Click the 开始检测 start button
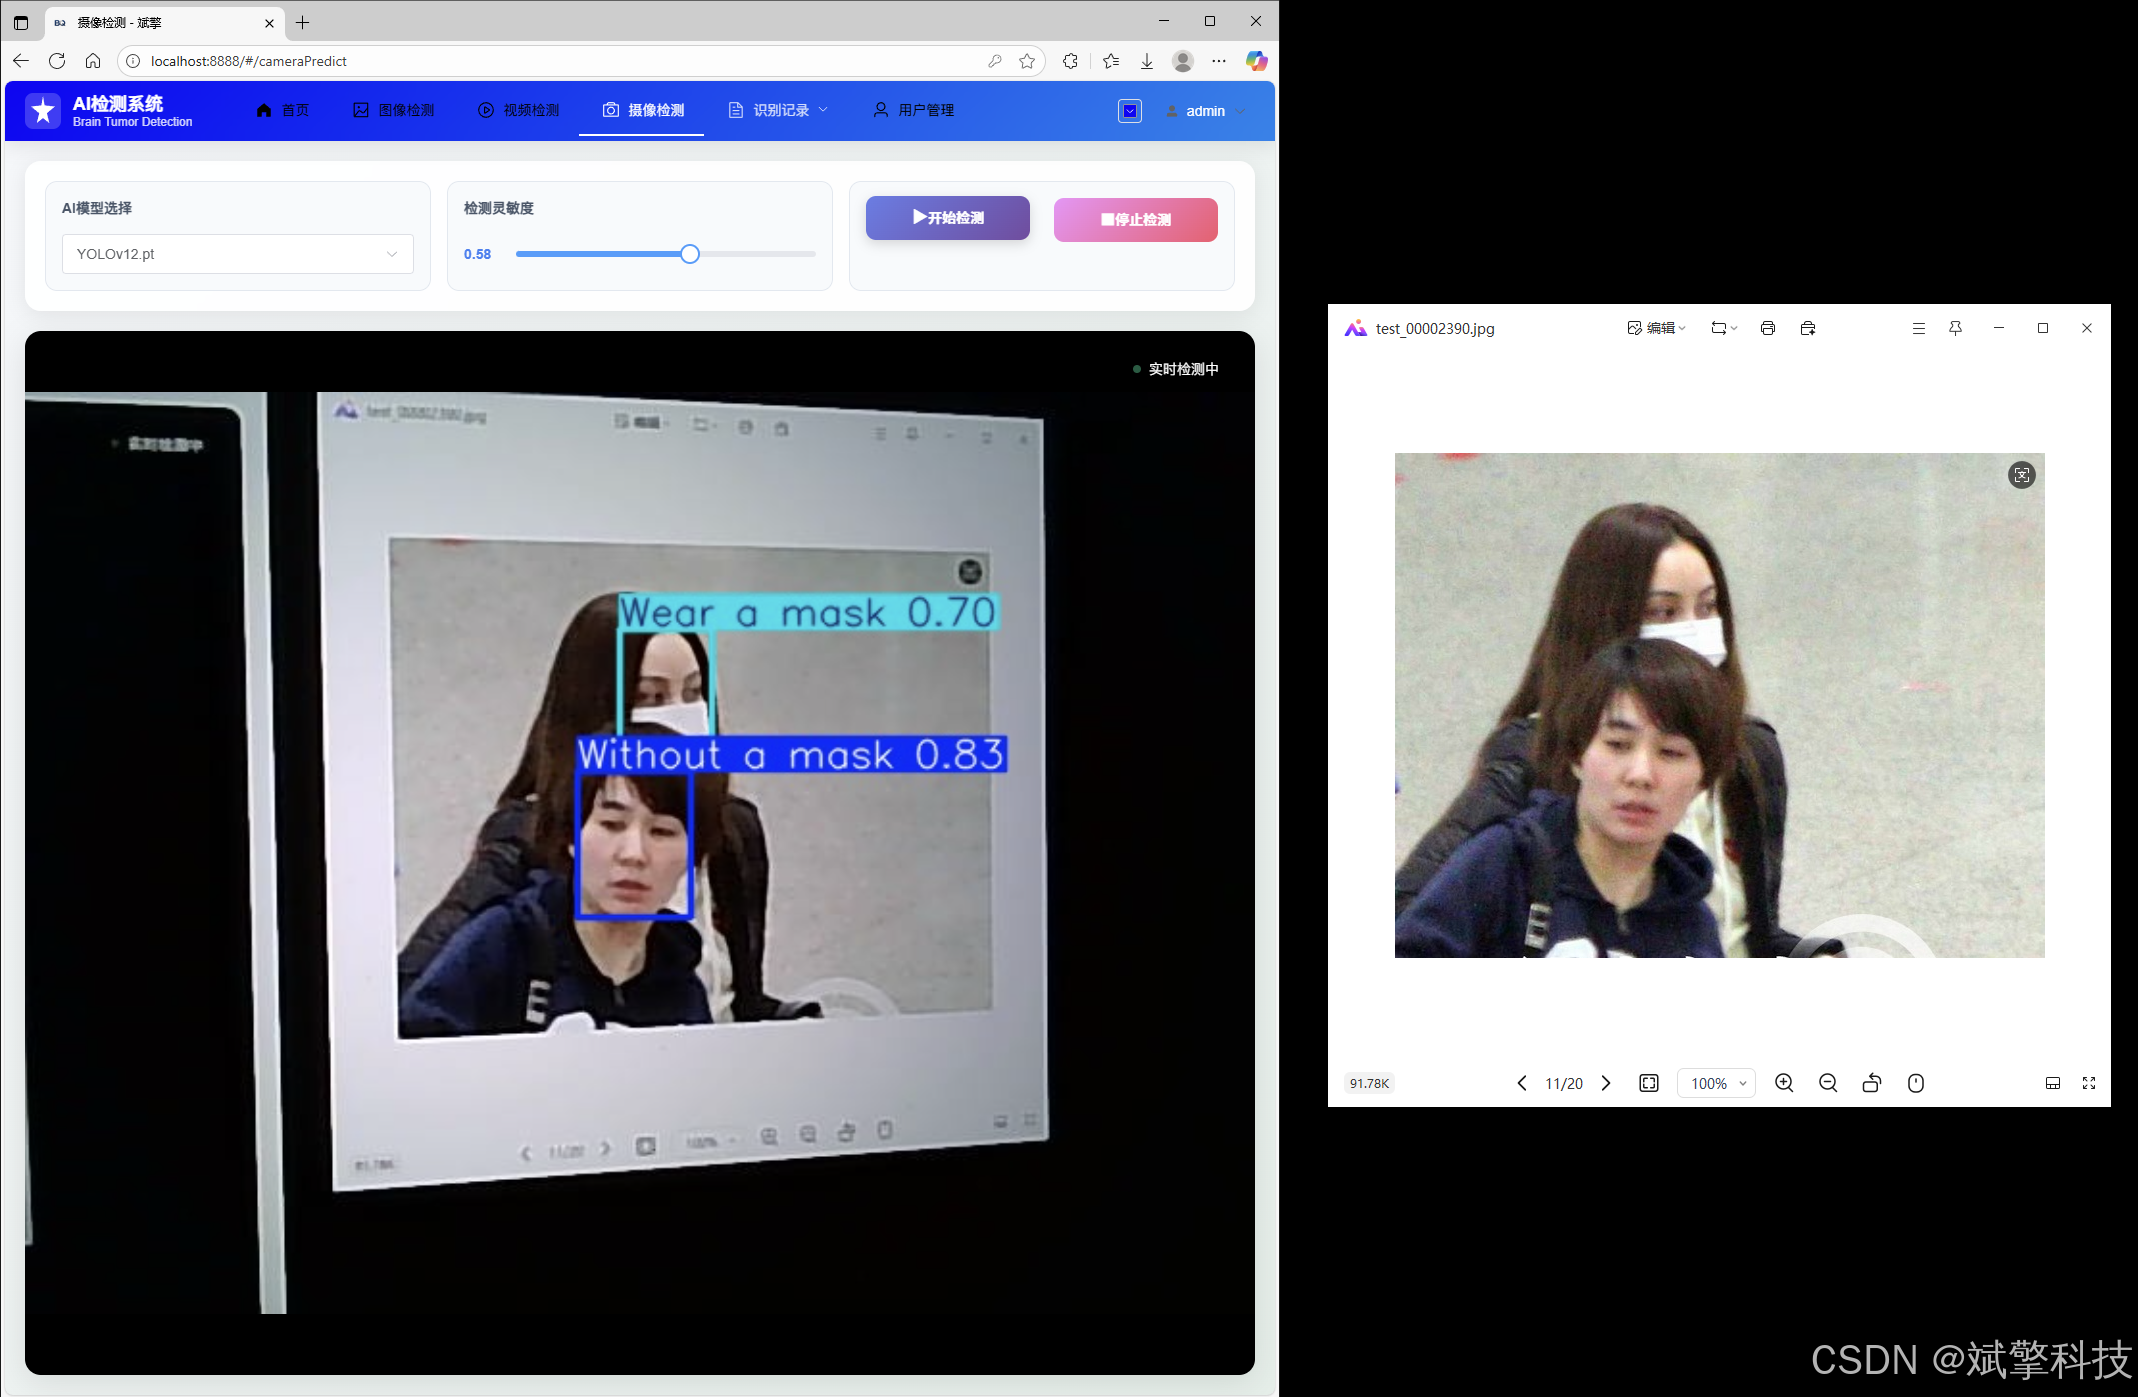The width and height of the screenshot is (2138, 1397). 948,218
